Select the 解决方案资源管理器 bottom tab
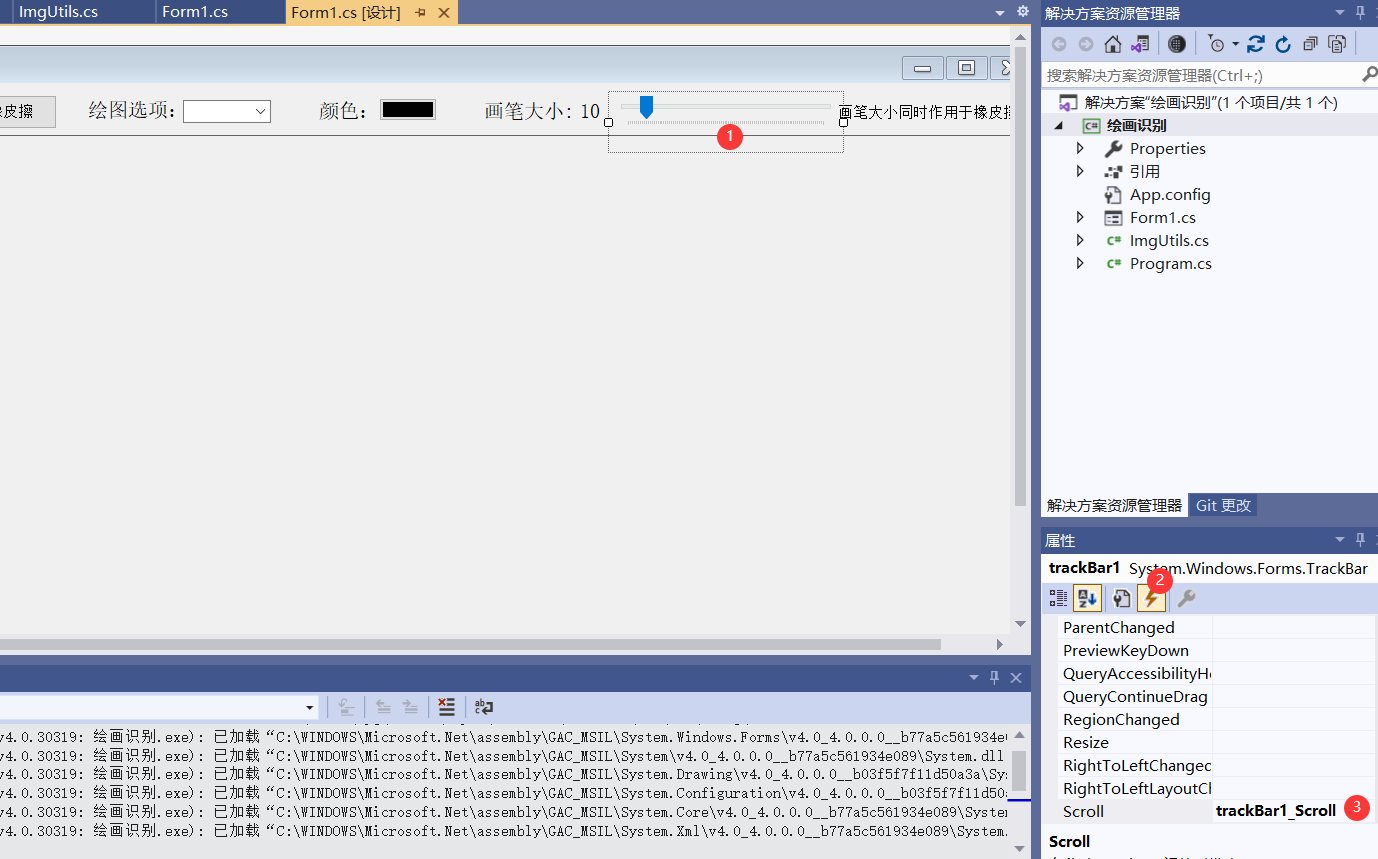 [1114, 505]
